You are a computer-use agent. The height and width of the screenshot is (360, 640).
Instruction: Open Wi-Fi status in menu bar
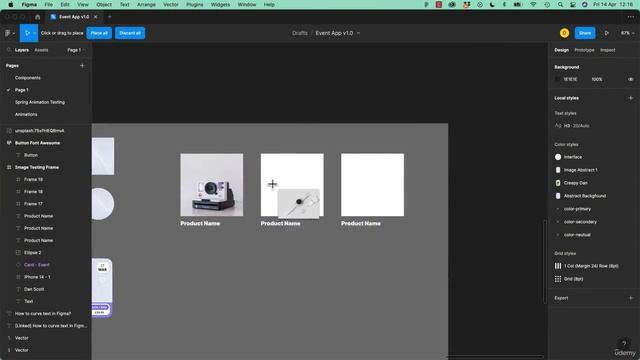tap(533, 4)
